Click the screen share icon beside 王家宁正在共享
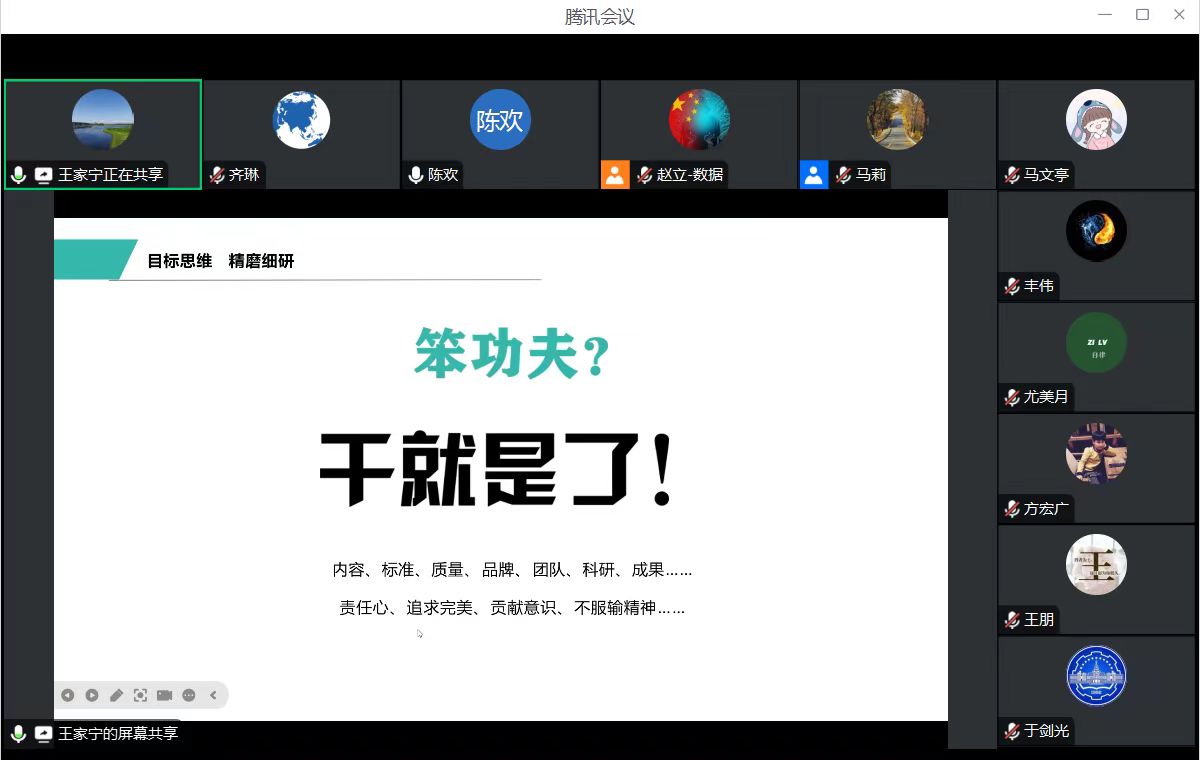This screenshot has height=760, width=1200. [x=43, y=175]
